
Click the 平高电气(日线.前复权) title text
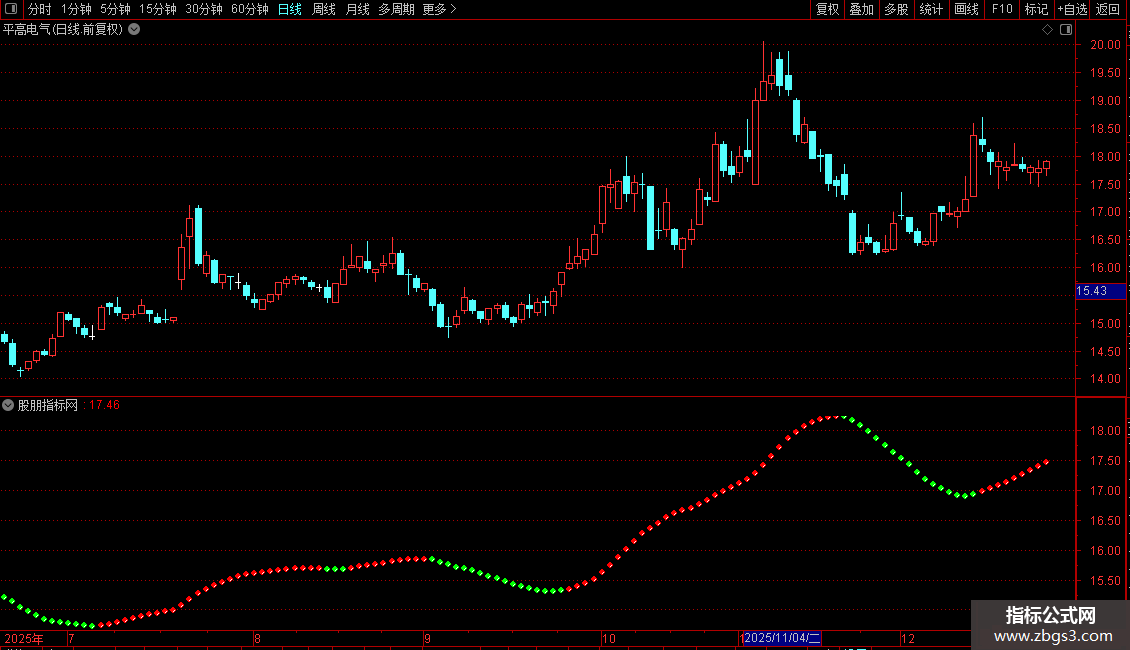63,30
